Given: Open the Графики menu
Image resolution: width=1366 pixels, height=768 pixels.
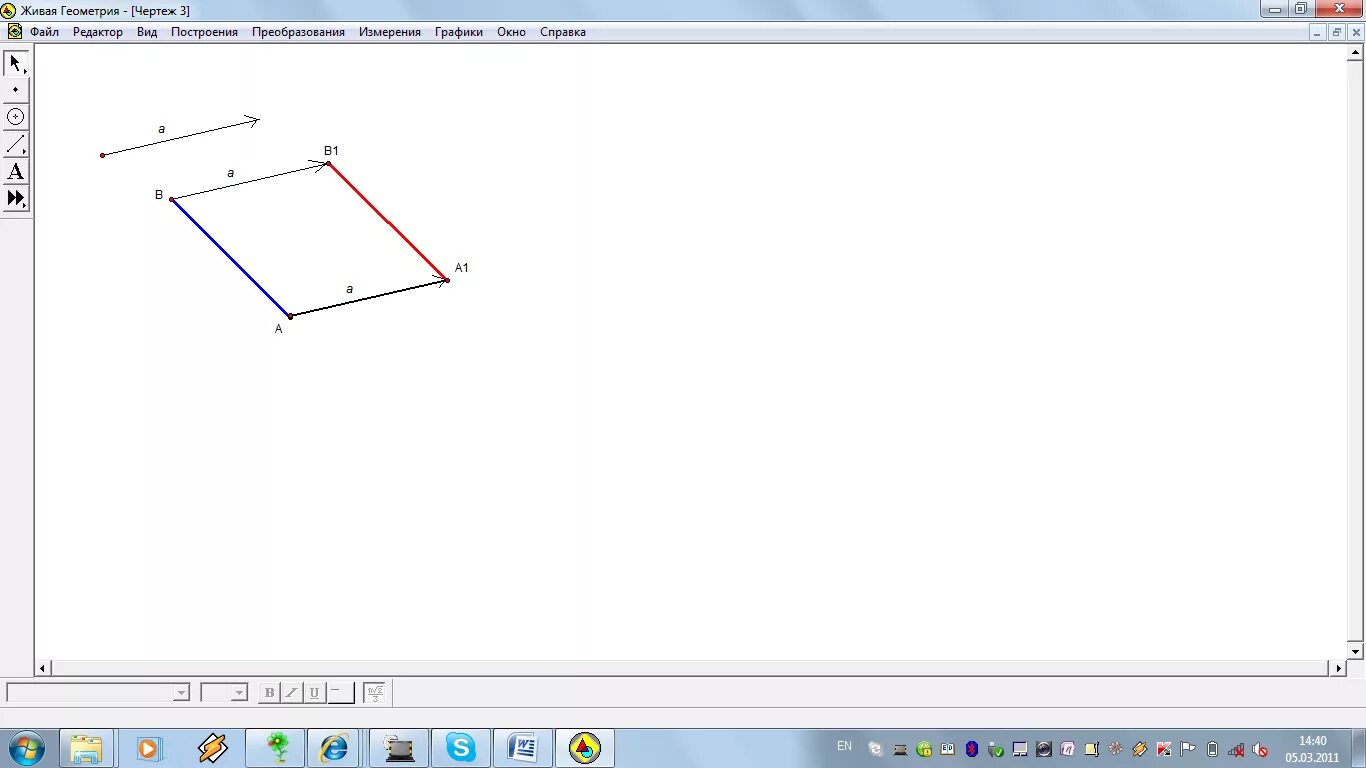Looking at the screenshot, I should click(459, 32).
